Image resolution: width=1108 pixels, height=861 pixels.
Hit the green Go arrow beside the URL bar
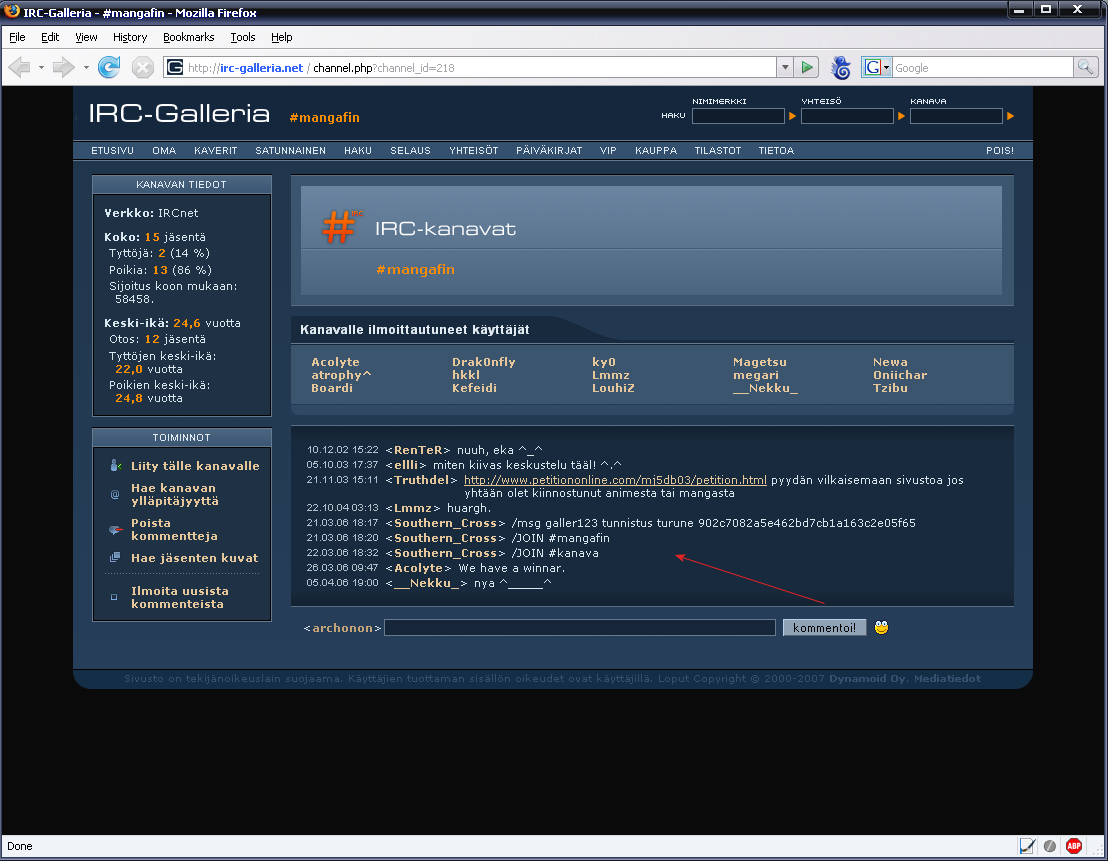pyautogui.click(x=806, y=67)
